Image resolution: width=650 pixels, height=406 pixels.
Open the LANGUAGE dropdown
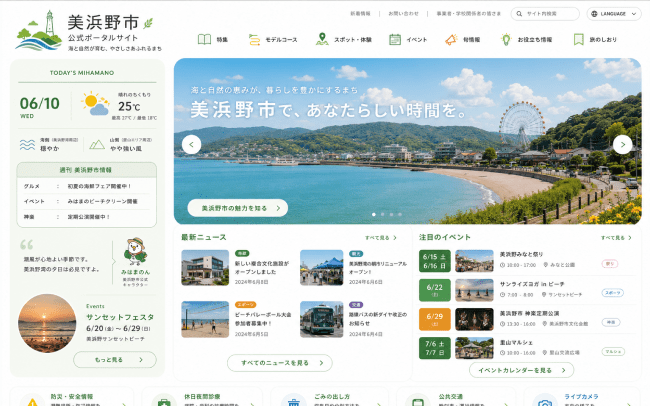click(x=614, y=14)
